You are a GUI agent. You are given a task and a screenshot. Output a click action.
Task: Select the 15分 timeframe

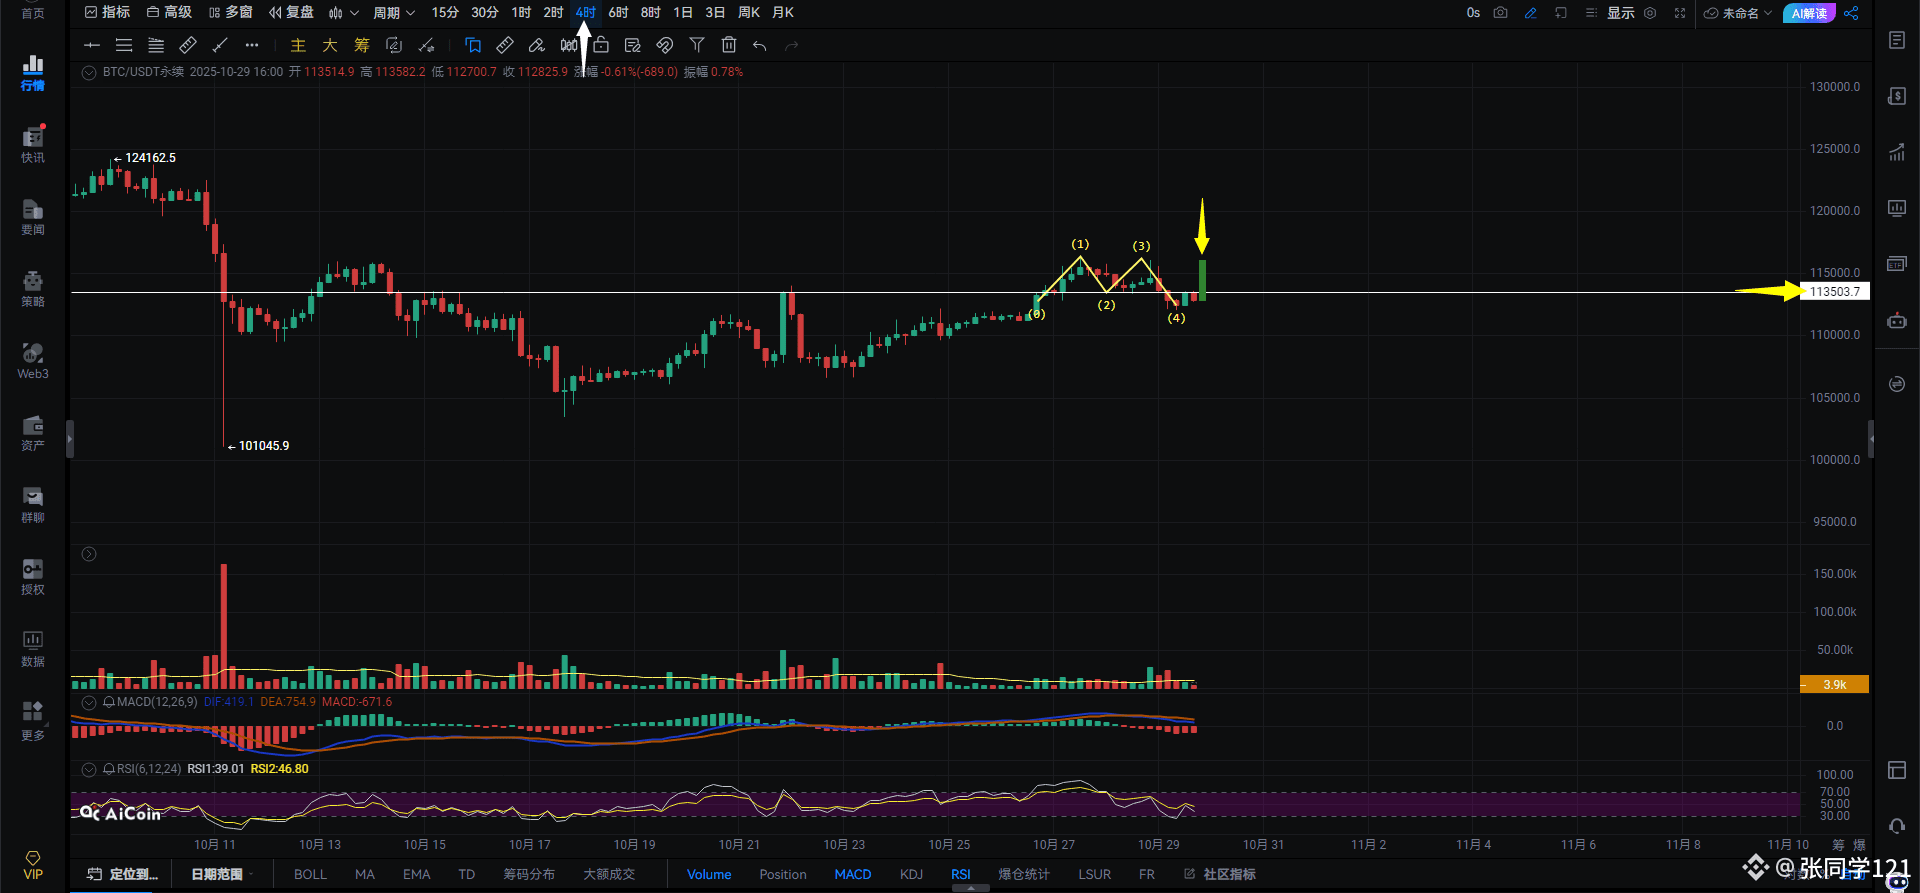point(445,13)
